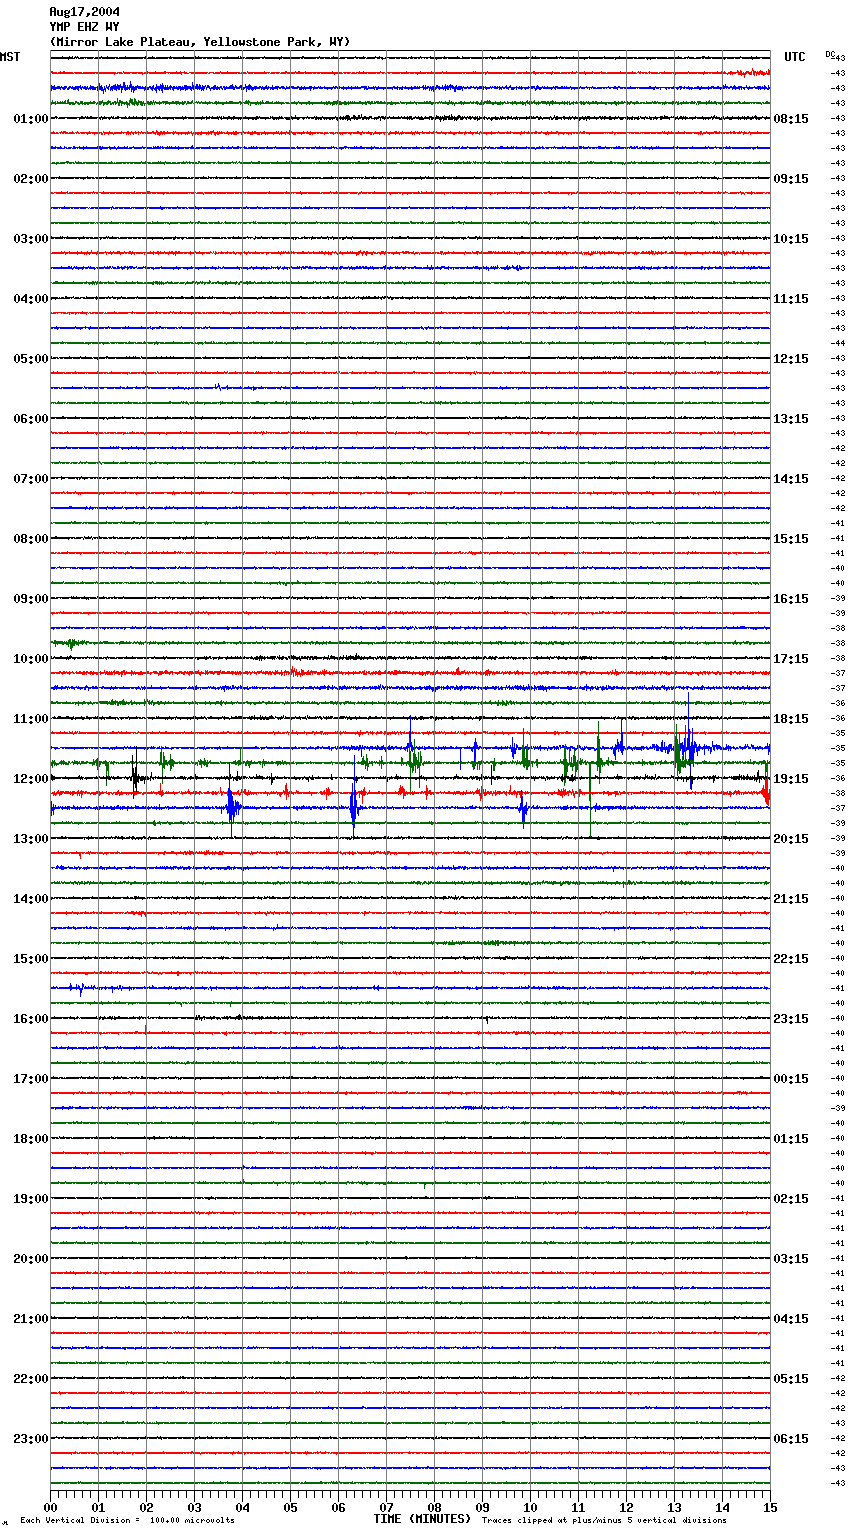The width and height of the screenshot is (850, 1534).
Task: Click the Each Vertical Division microvolts note
Action: pos(128,1521)
